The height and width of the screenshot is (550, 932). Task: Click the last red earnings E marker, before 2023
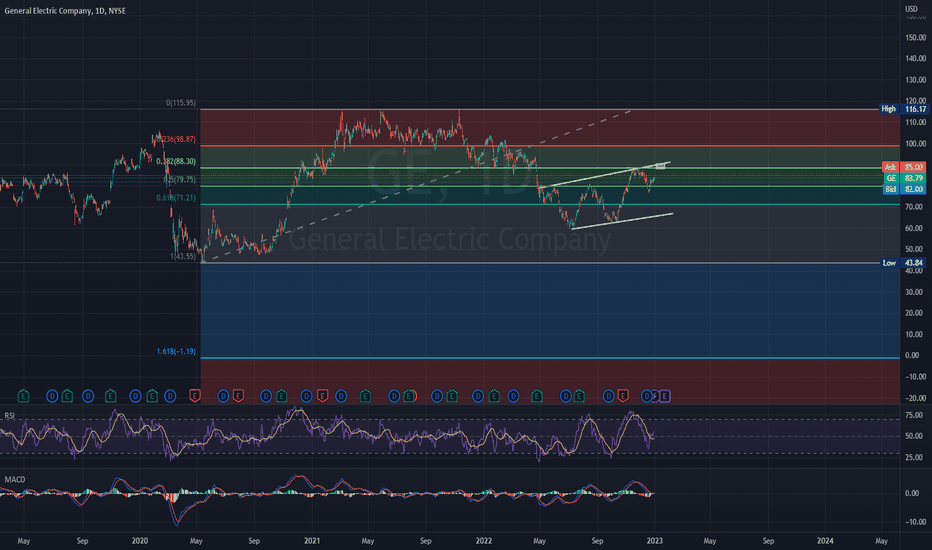623,396
